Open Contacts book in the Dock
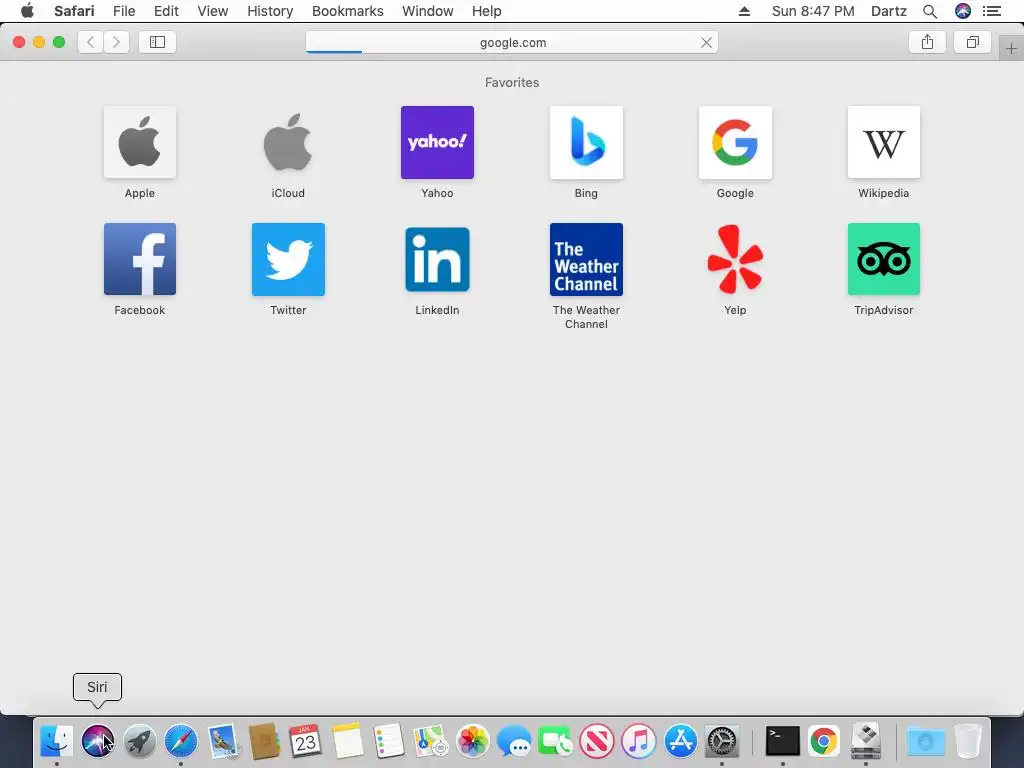Screen dimensions: 1024x768 click(264, 741)
